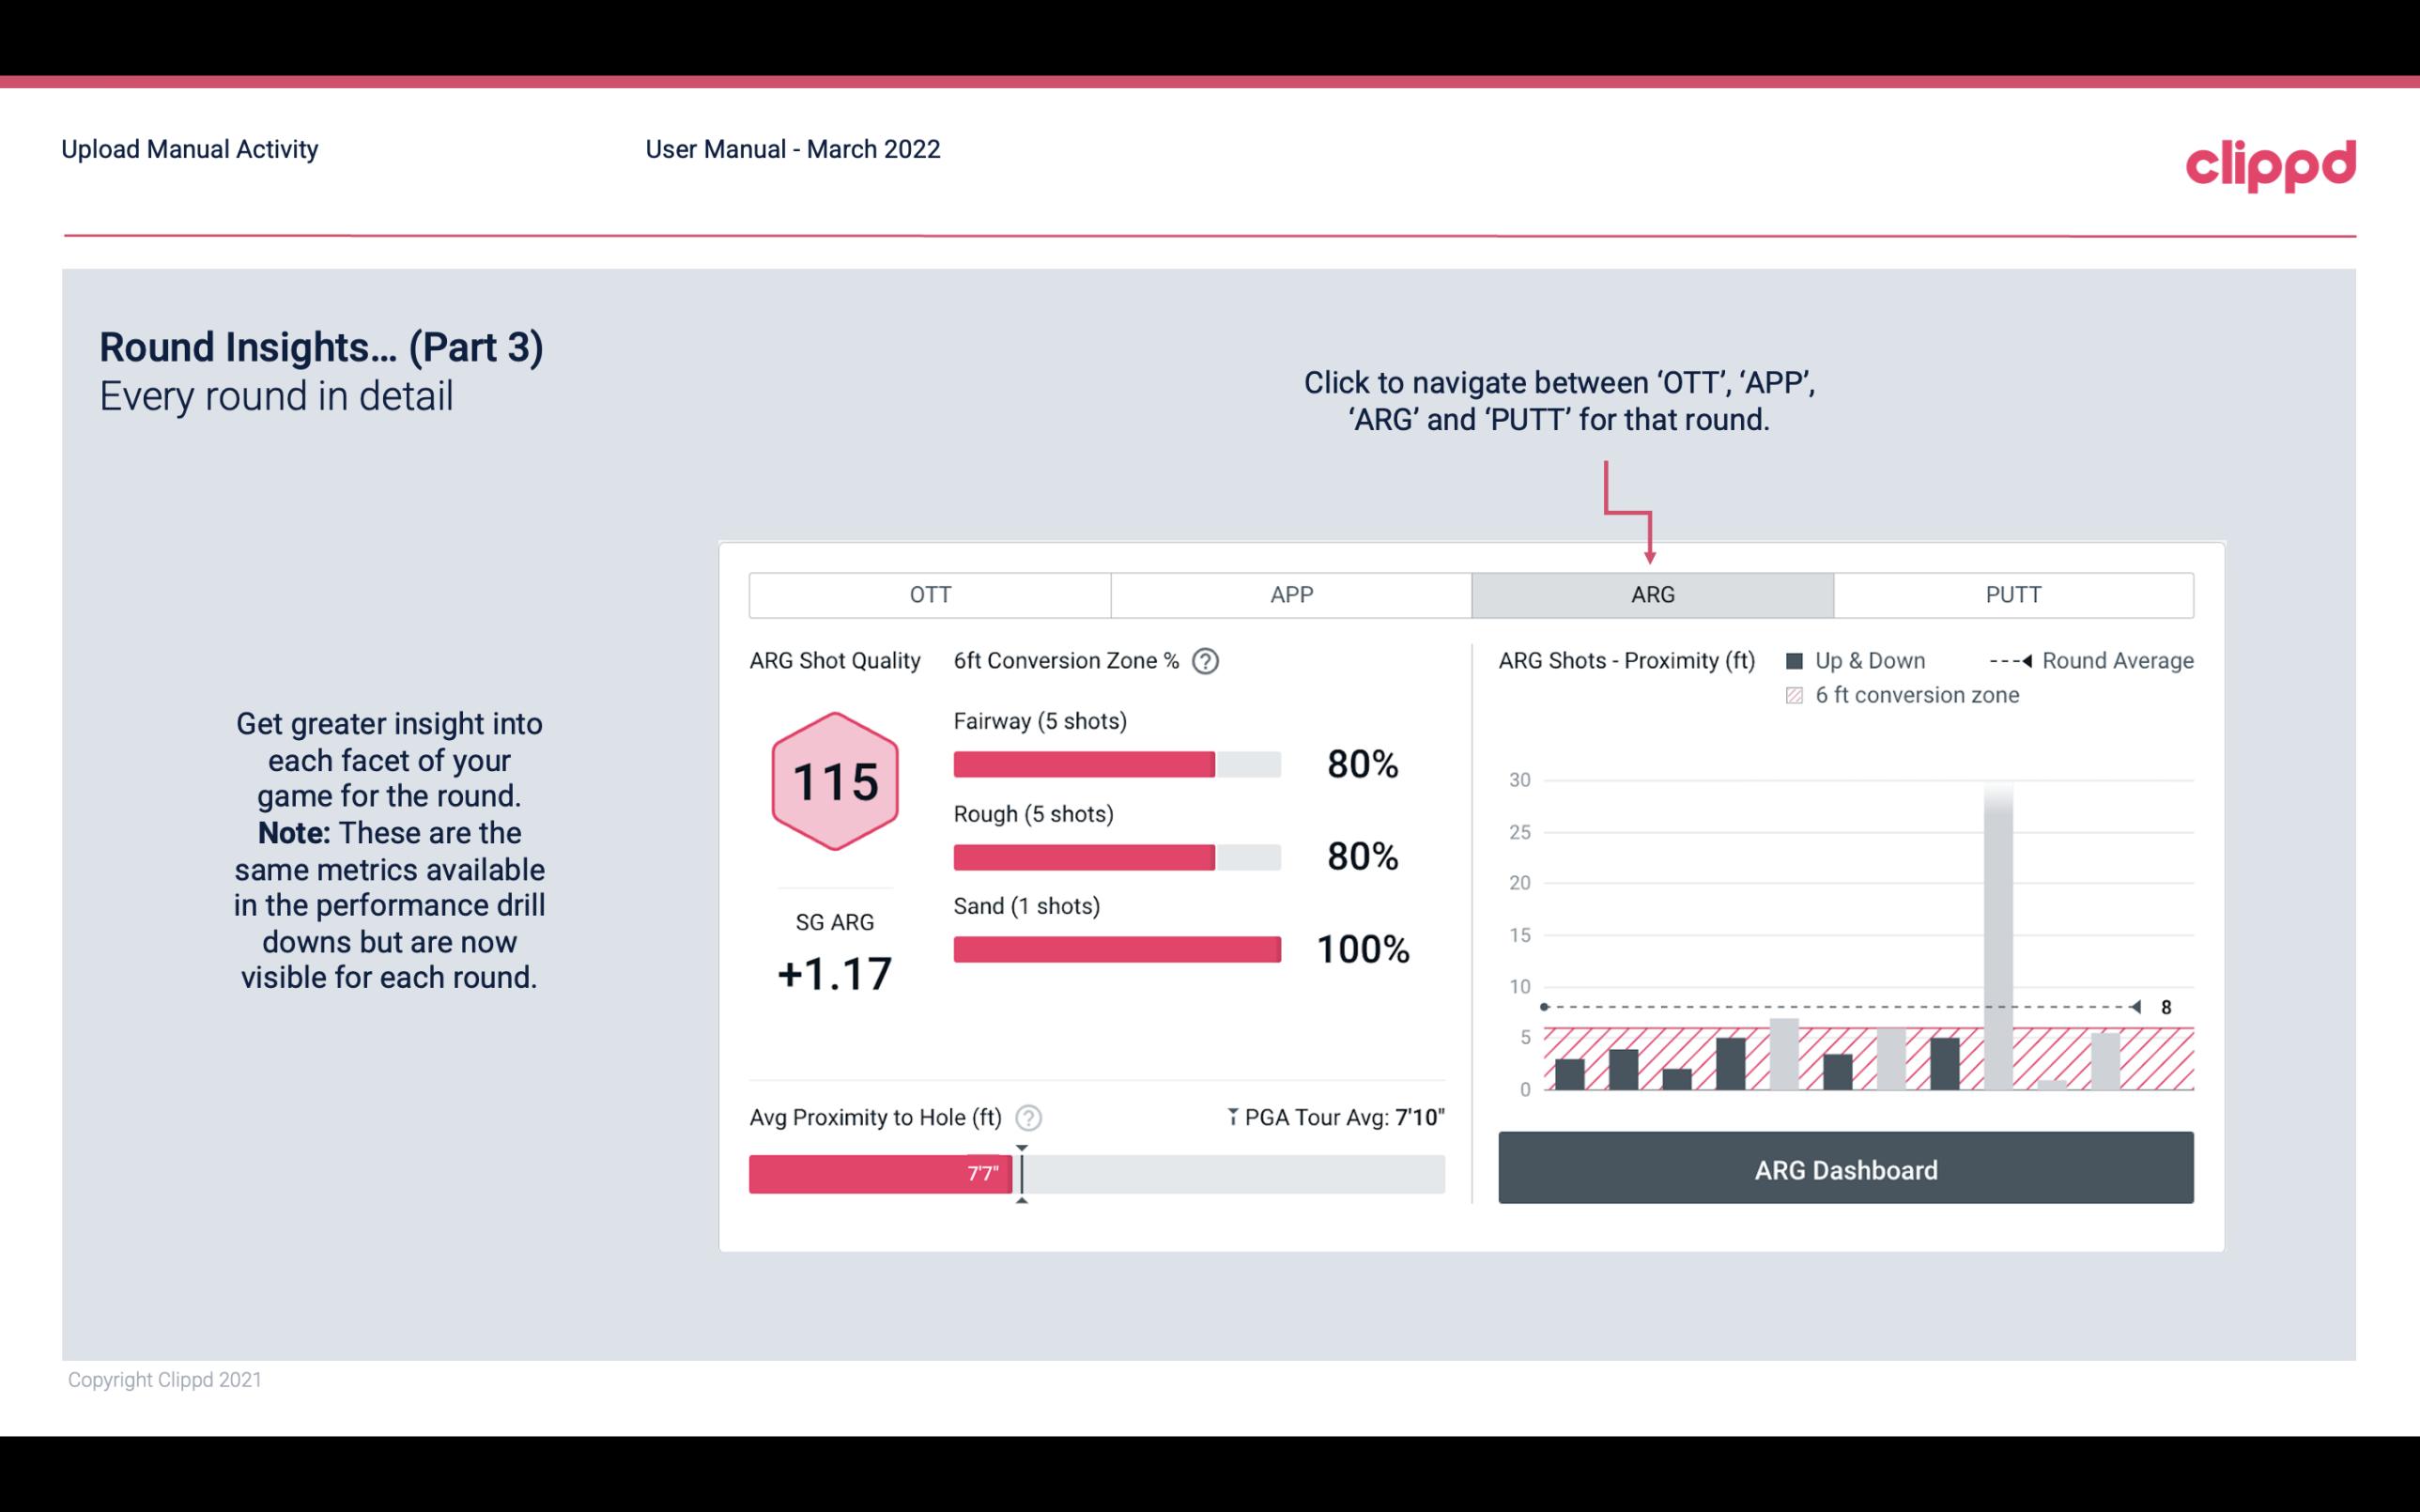Toggle the 6ft conversion zone visibility checkbox

coord(1796,693)
